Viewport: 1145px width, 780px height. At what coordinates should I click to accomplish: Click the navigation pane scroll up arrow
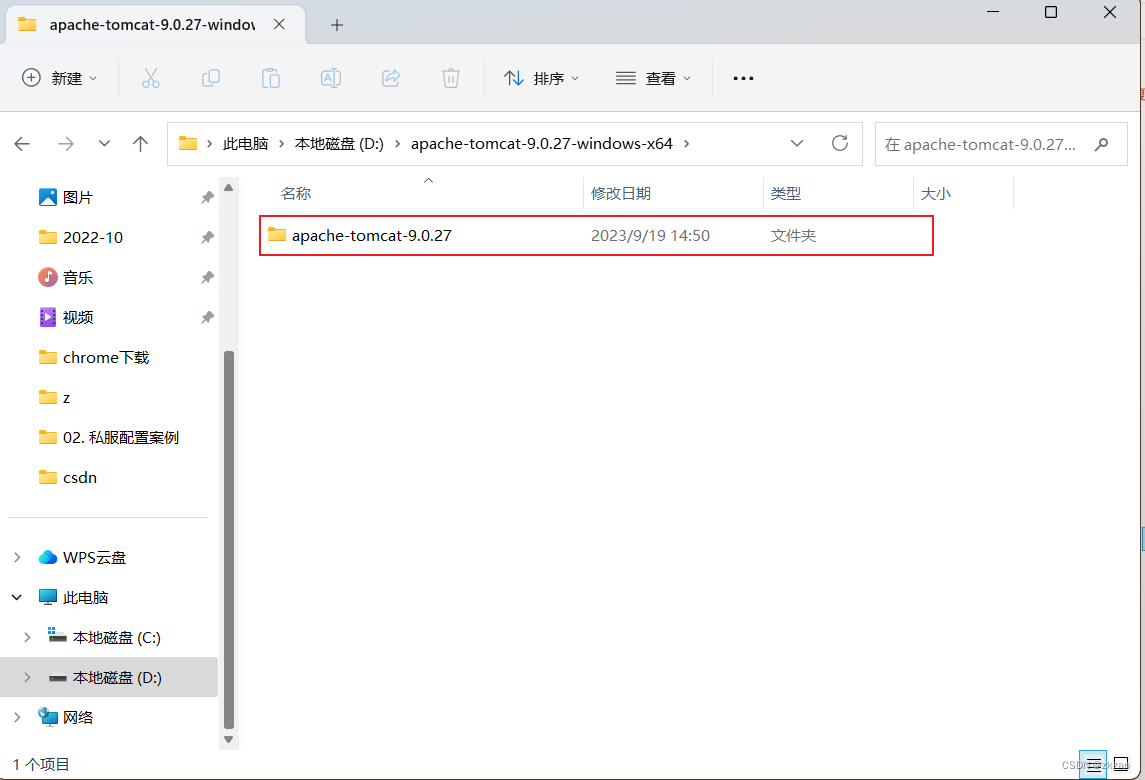click(229, 188)
